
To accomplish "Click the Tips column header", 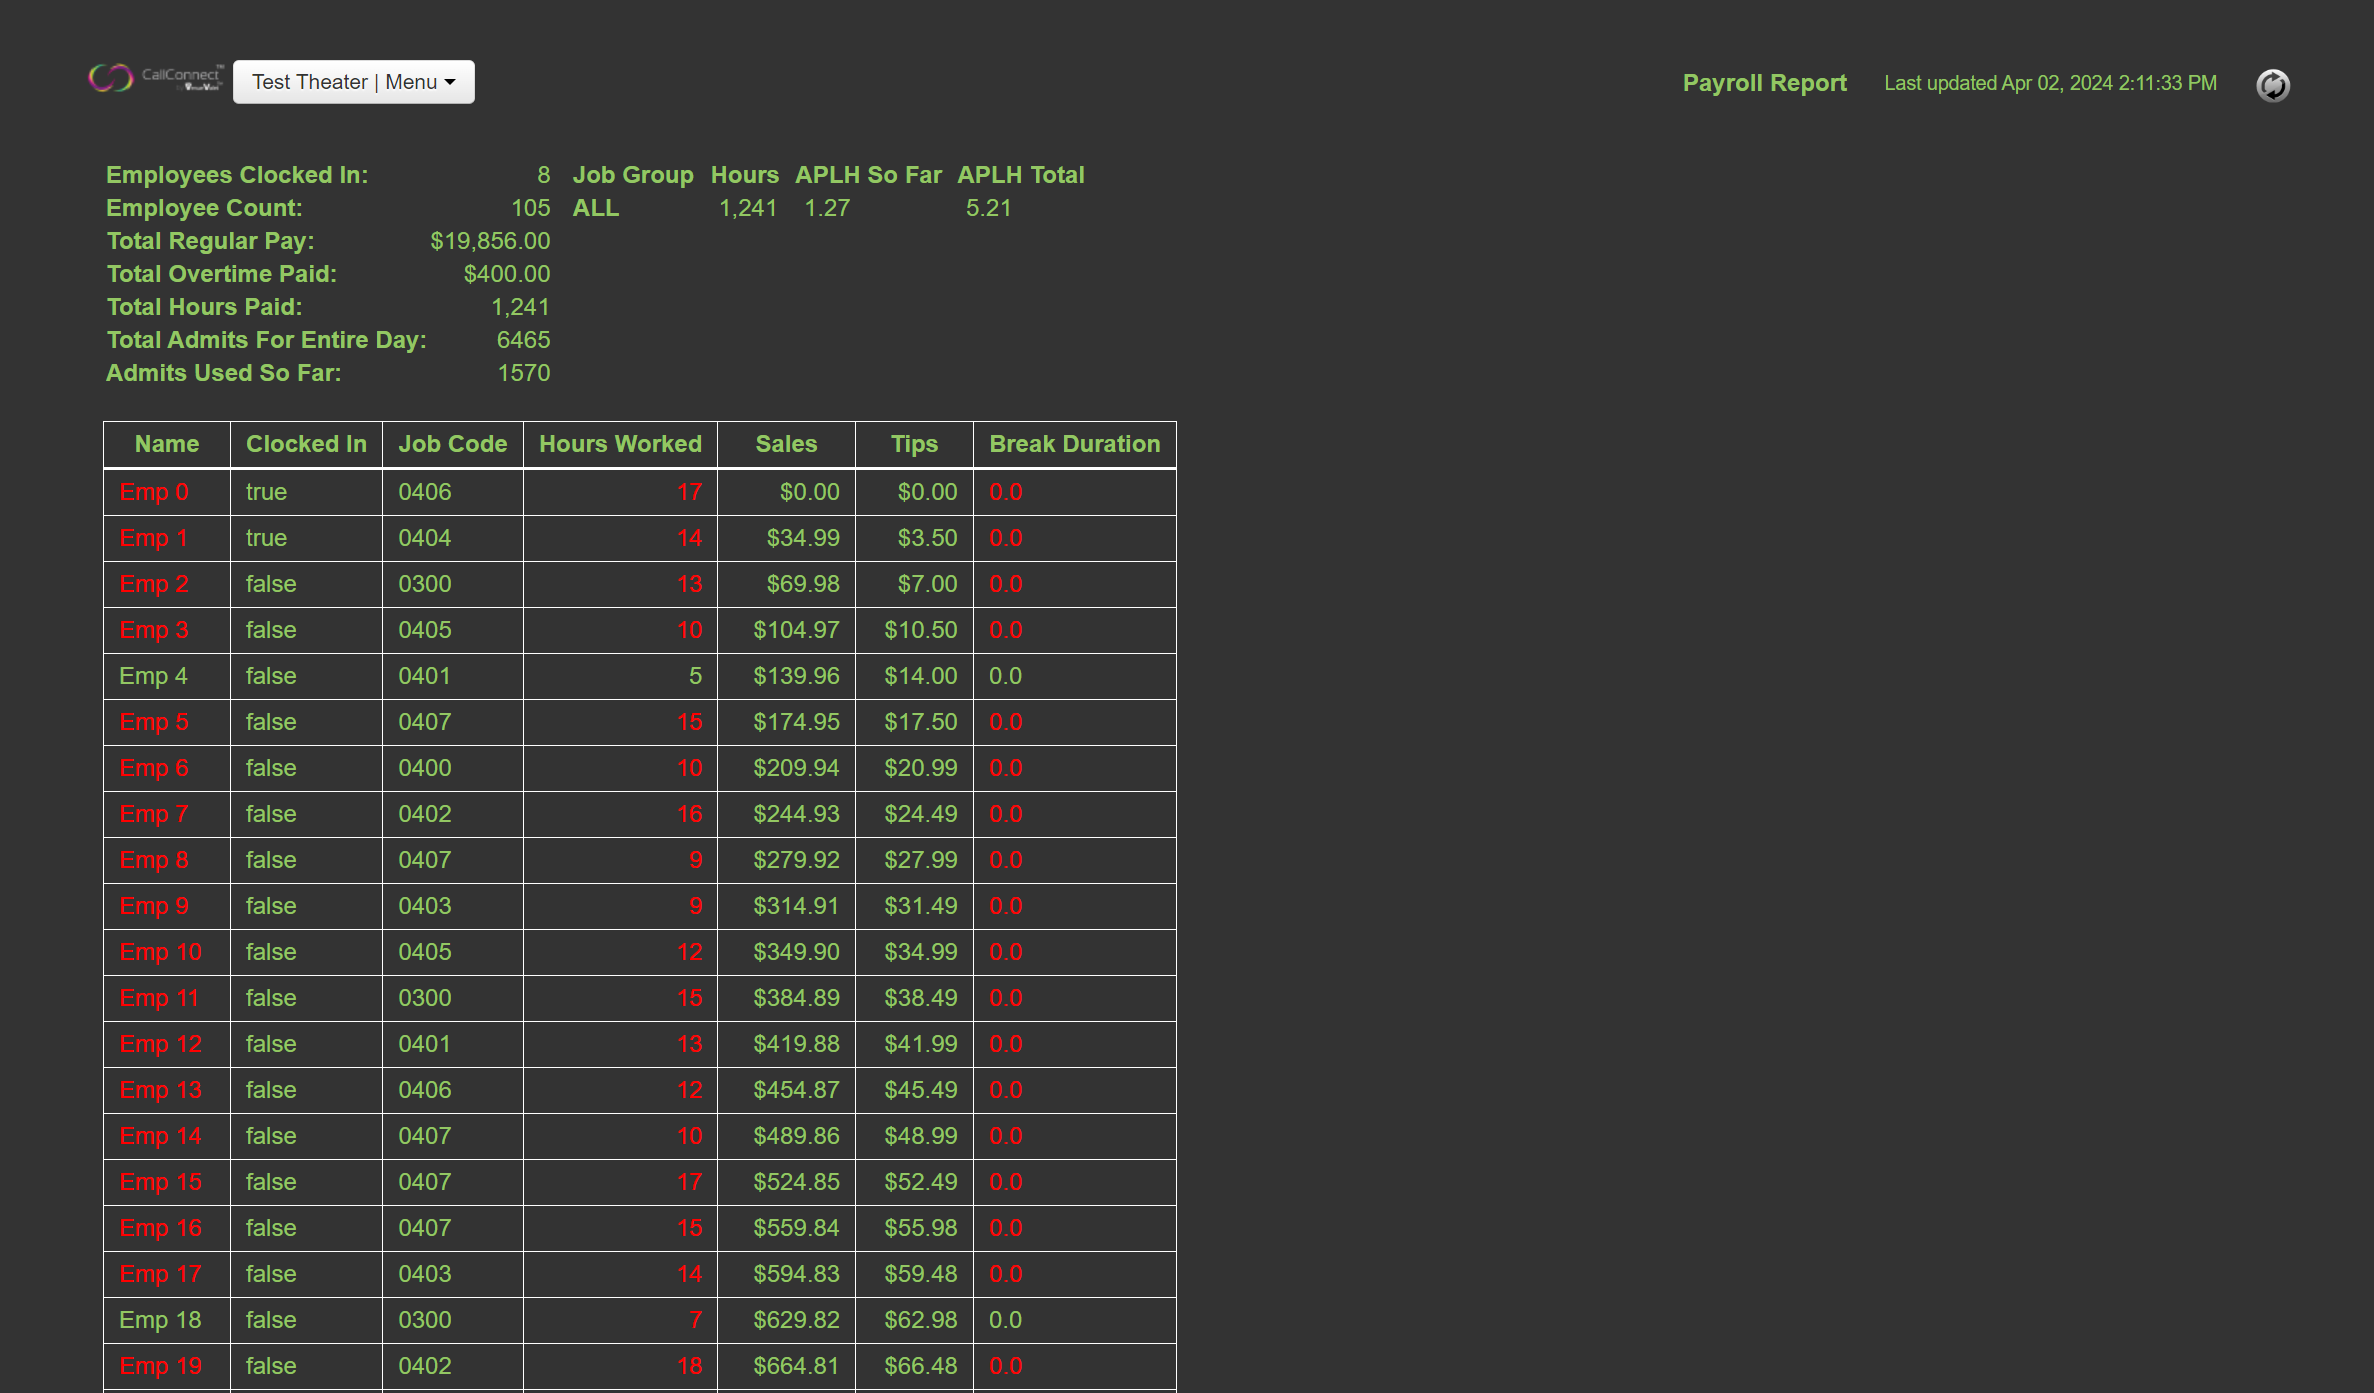I will 914,444.
